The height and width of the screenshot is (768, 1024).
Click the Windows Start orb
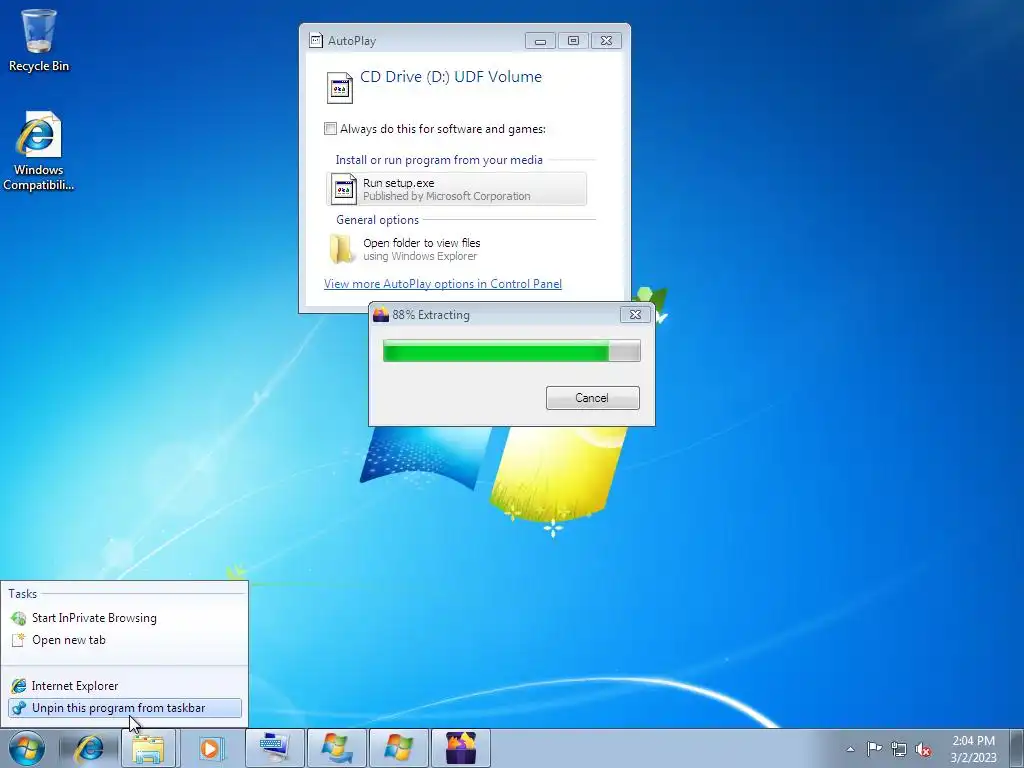click(x=27, y=748)
